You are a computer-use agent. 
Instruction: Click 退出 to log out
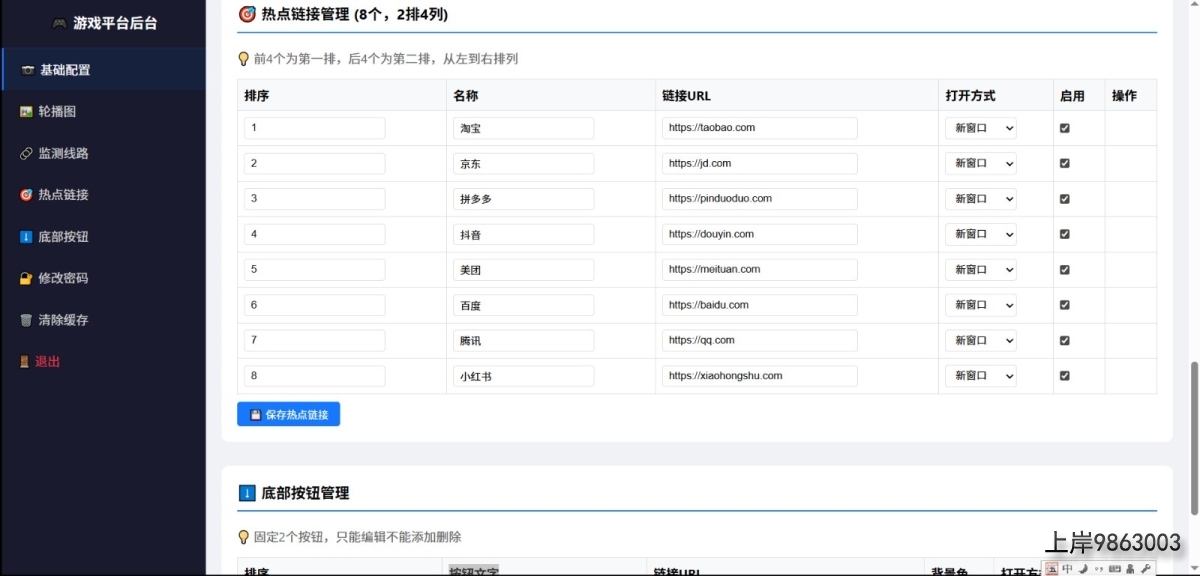tap(104, 362)
